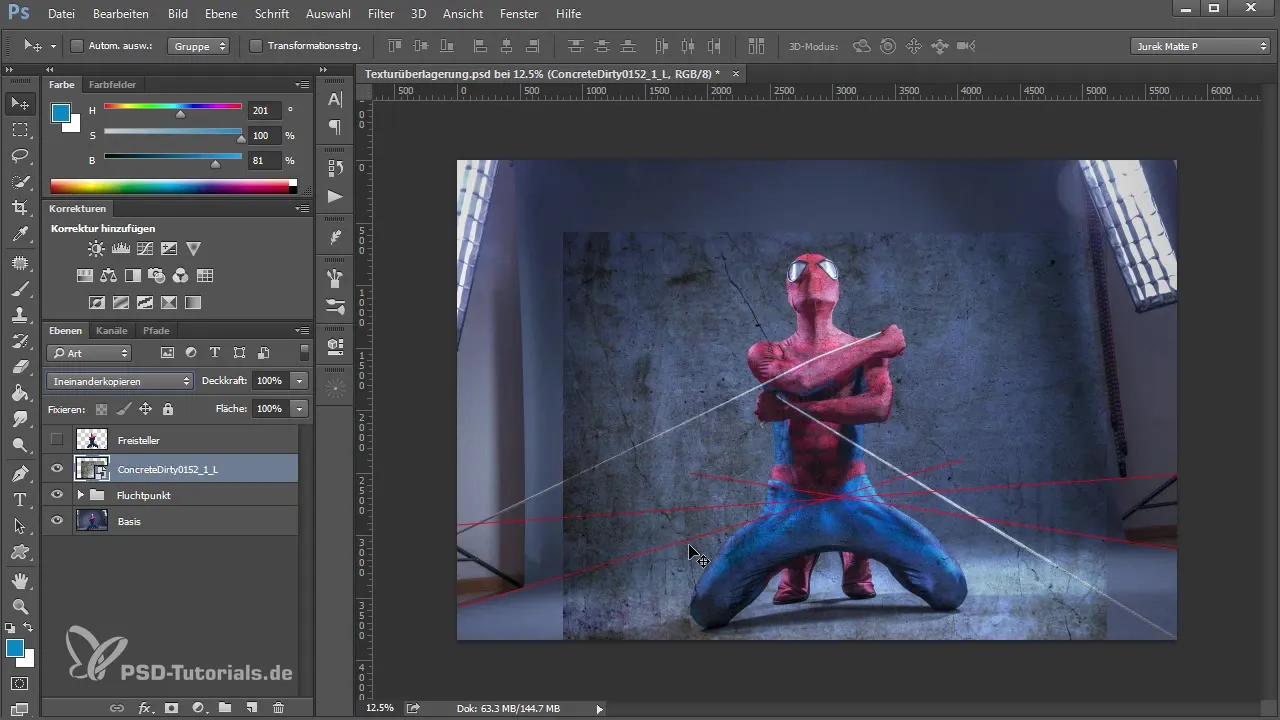Viewport: 1280px width, 720px height.
Task: Select the Crop tool
Action: [x=20, y=208]
